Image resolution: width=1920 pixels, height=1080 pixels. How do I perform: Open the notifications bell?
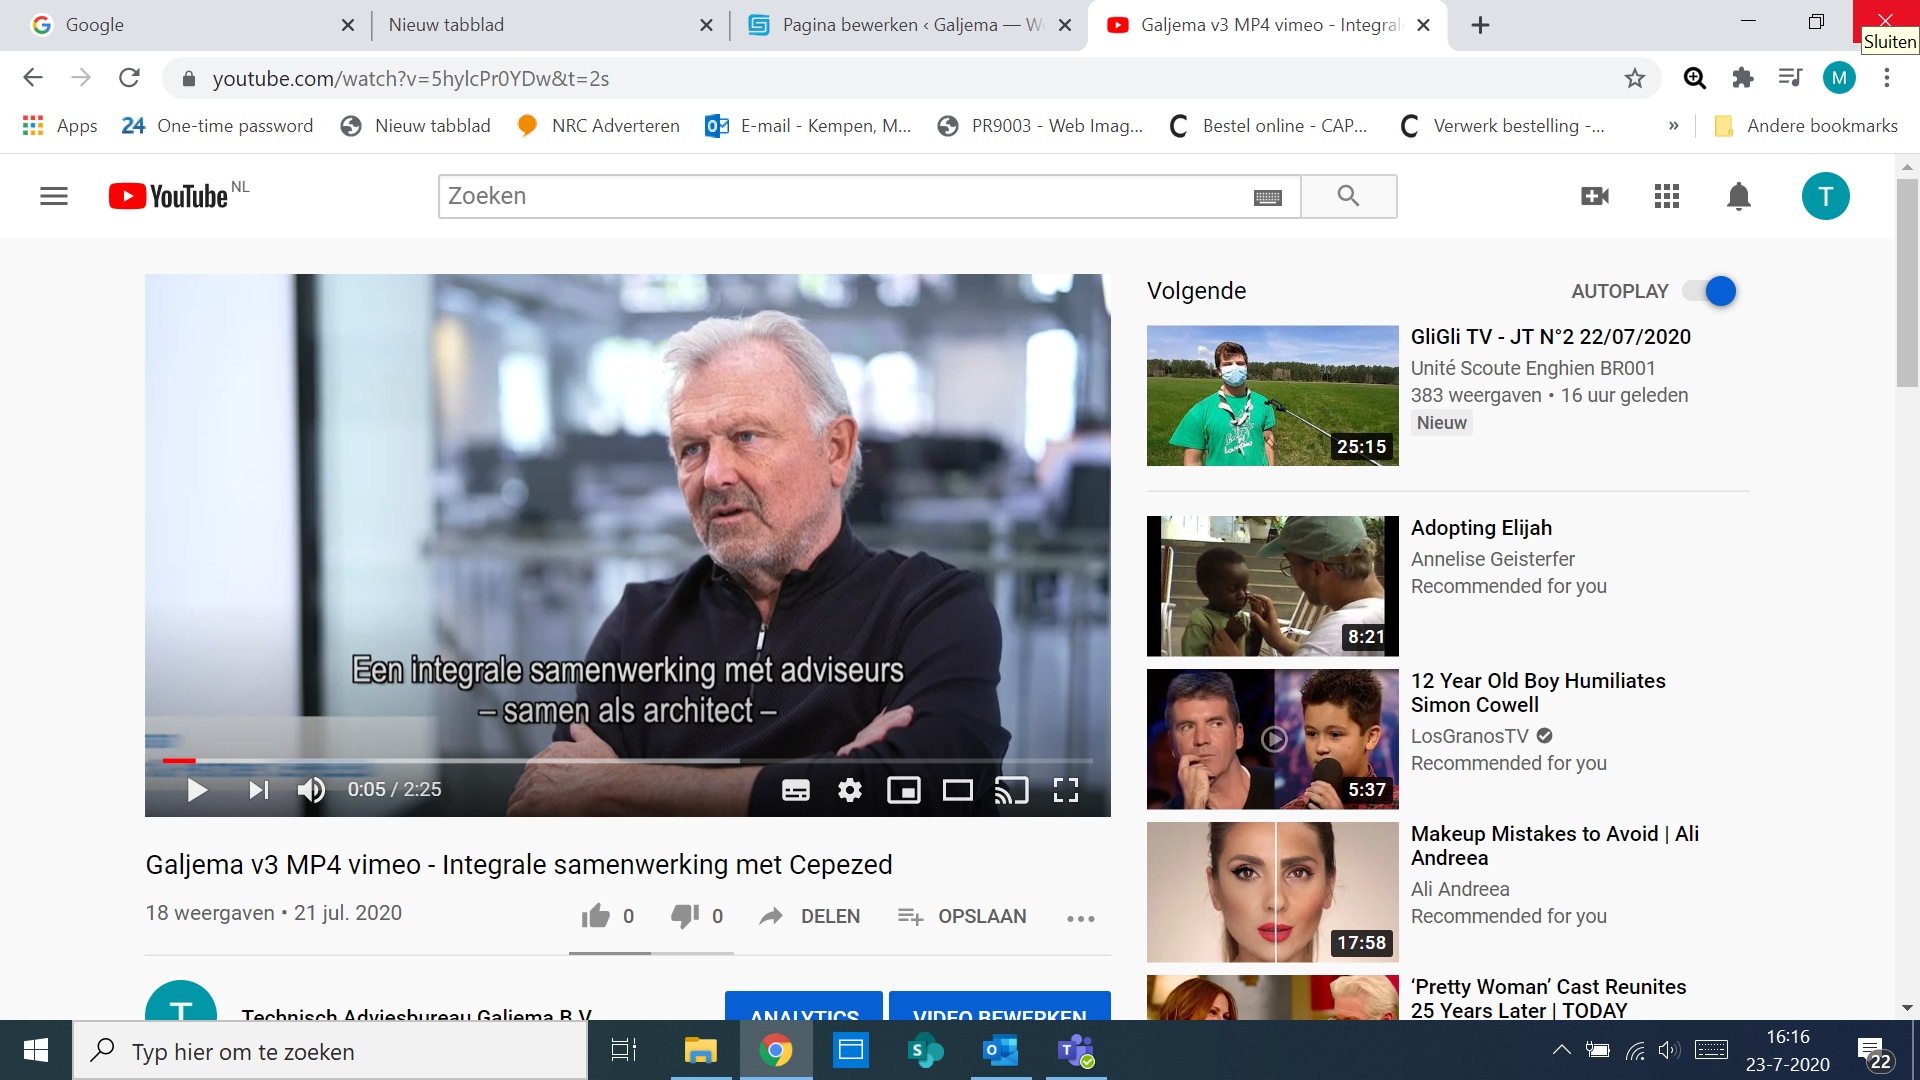point(1739,196)
